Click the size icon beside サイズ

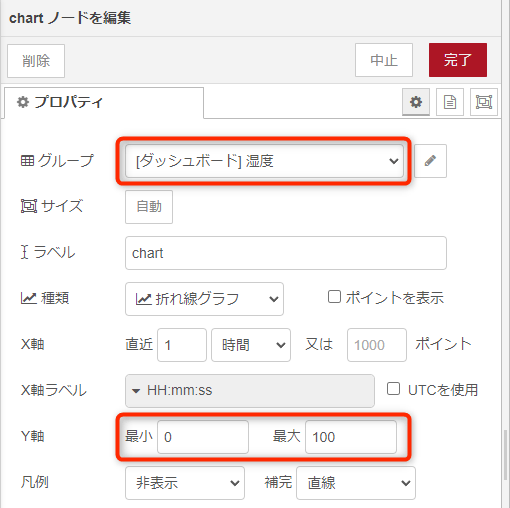[x=29, y=206]
